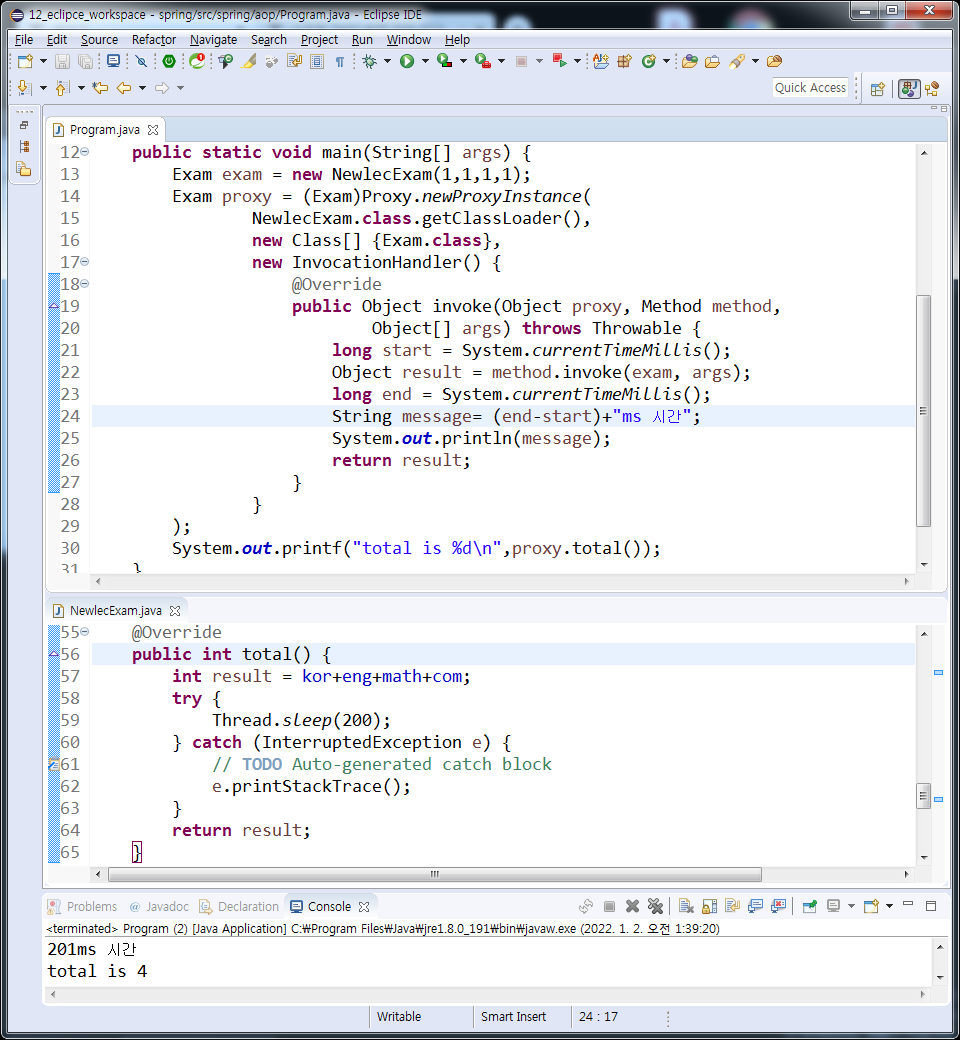Switch to the Javadoc tab
This screenshot has height=1040, width=960.
[159, 907]
